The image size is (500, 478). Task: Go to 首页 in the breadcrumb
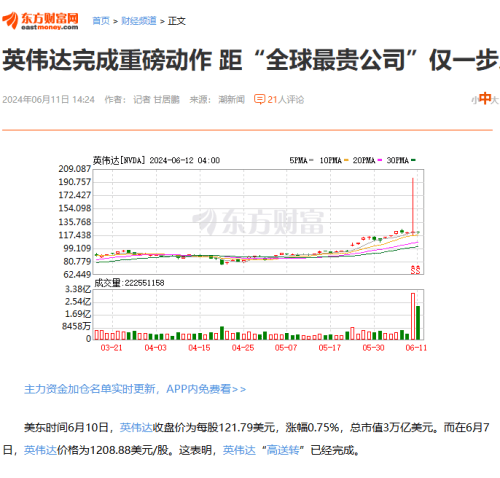click(101, 21)
